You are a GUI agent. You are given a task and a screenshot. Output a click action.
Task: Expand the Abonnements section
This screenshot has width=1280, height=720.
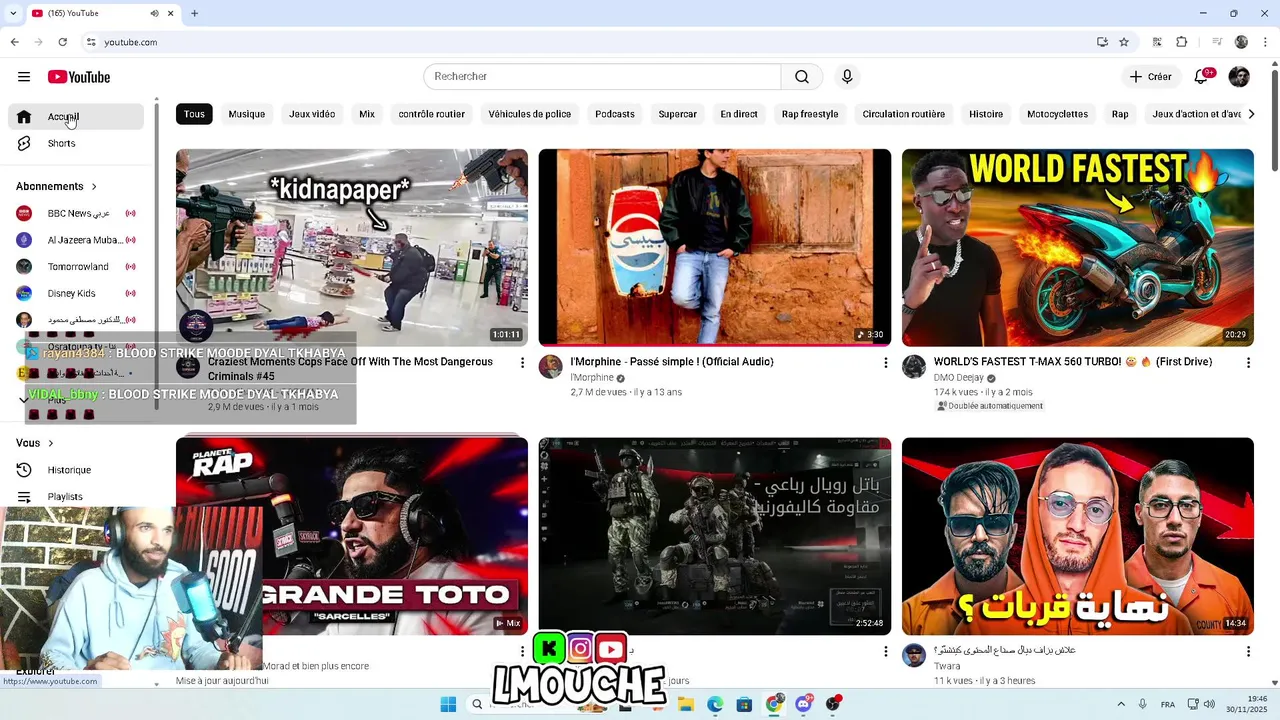pos(56,186)
